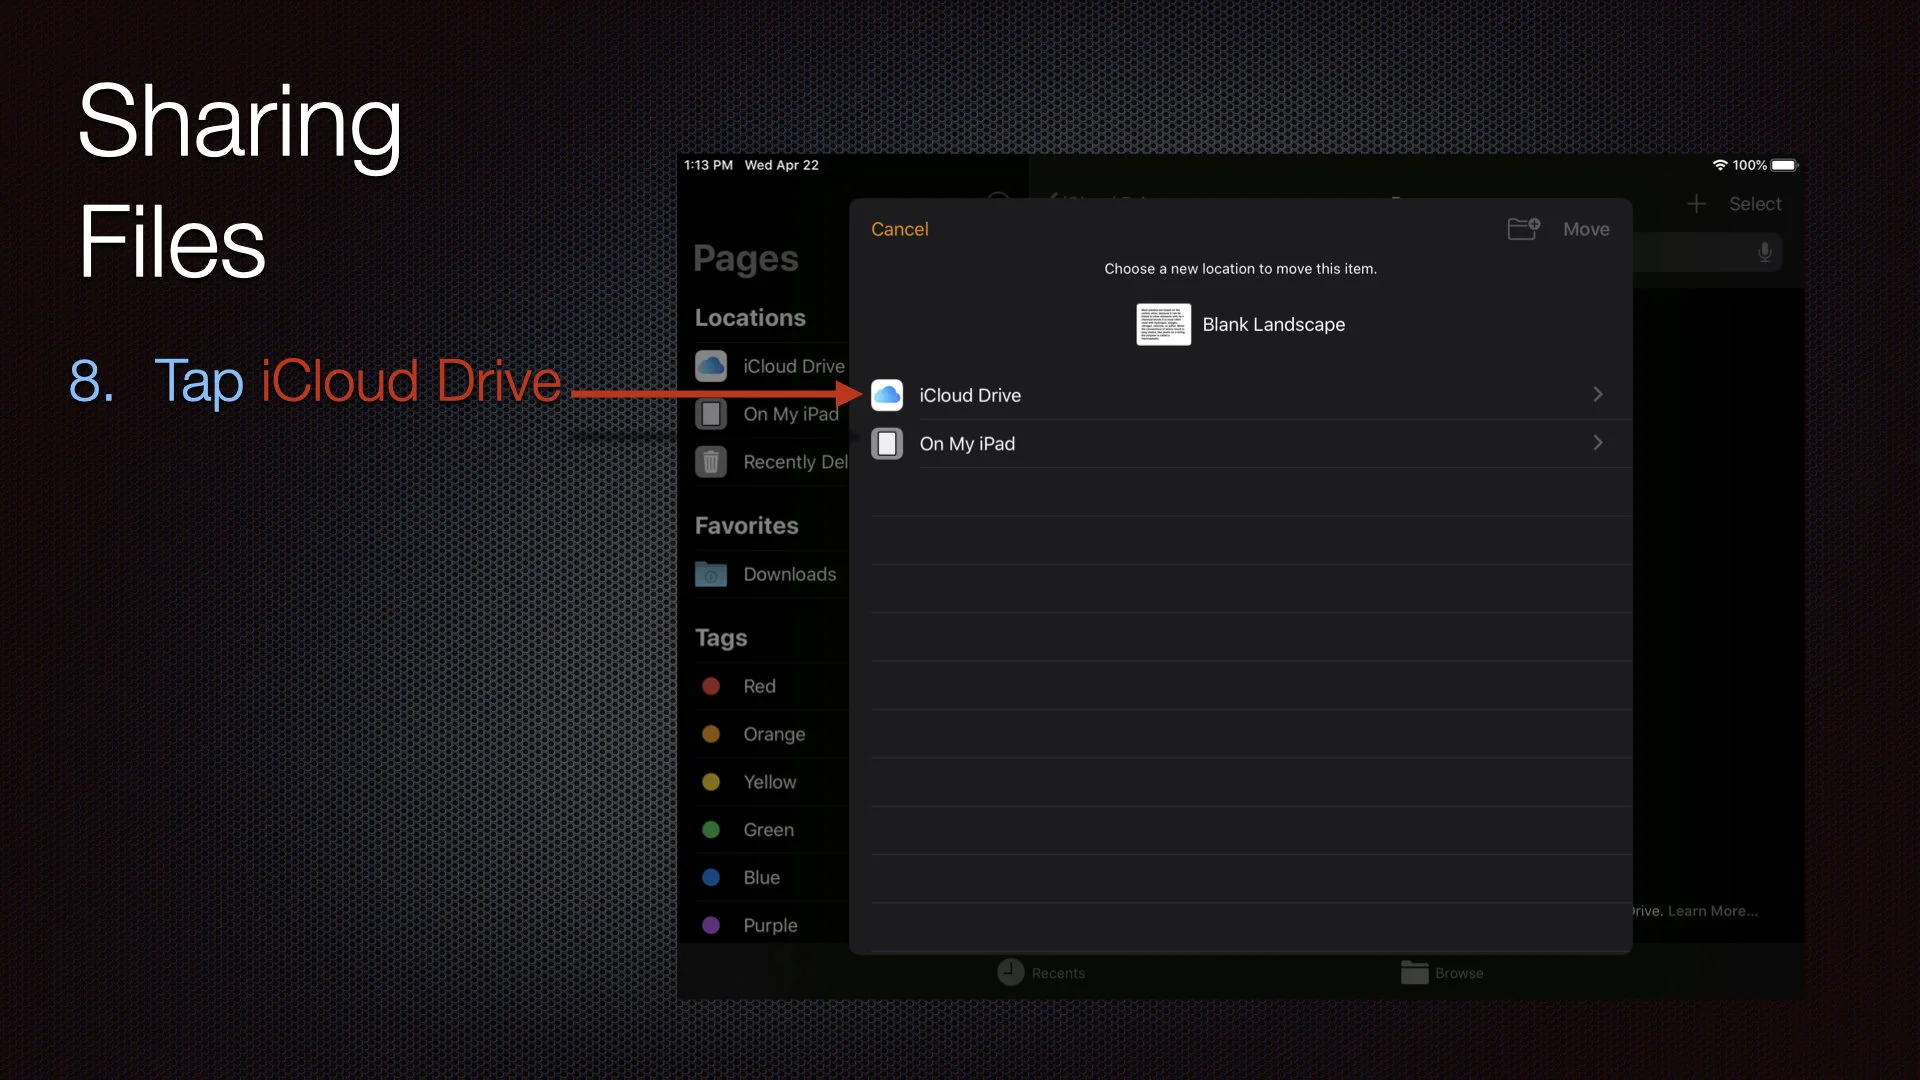Follow the Learn More link
1920x1080 pixels.
(1712, 911)
